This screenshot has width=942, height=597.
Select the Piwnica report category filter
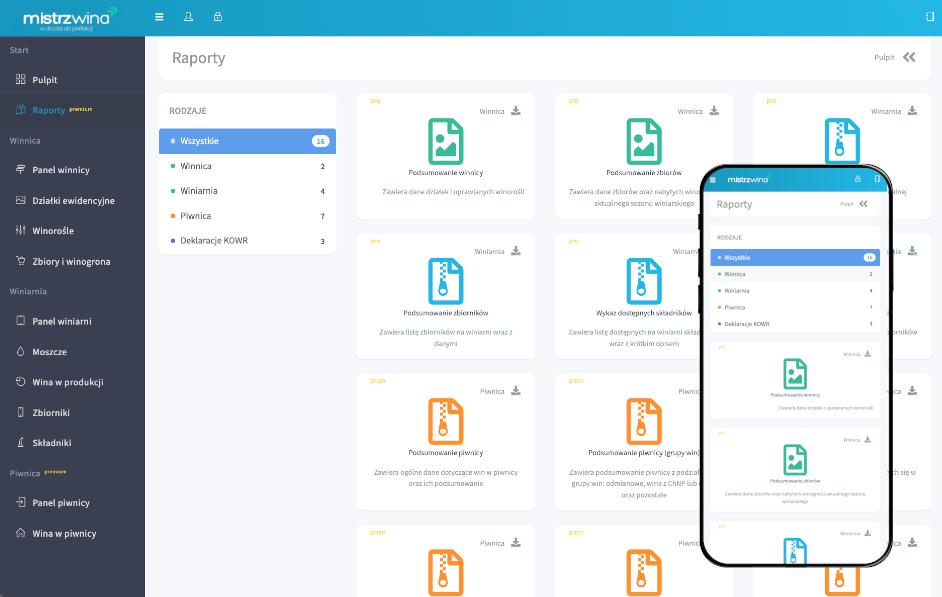196,216
